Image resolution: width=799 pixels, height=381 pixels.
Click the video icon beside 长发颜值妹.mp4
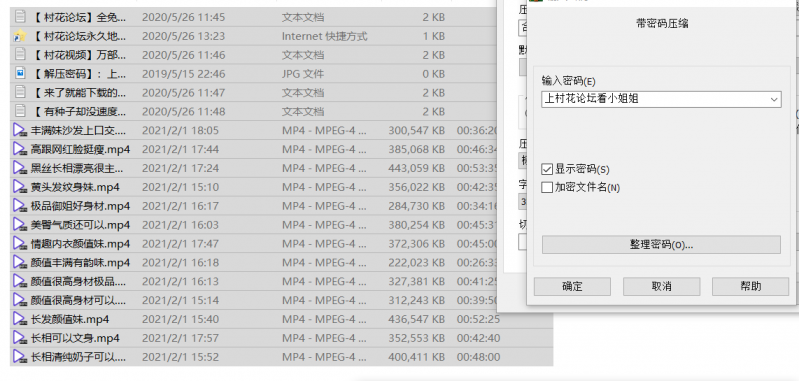click(x=20, y=319)
